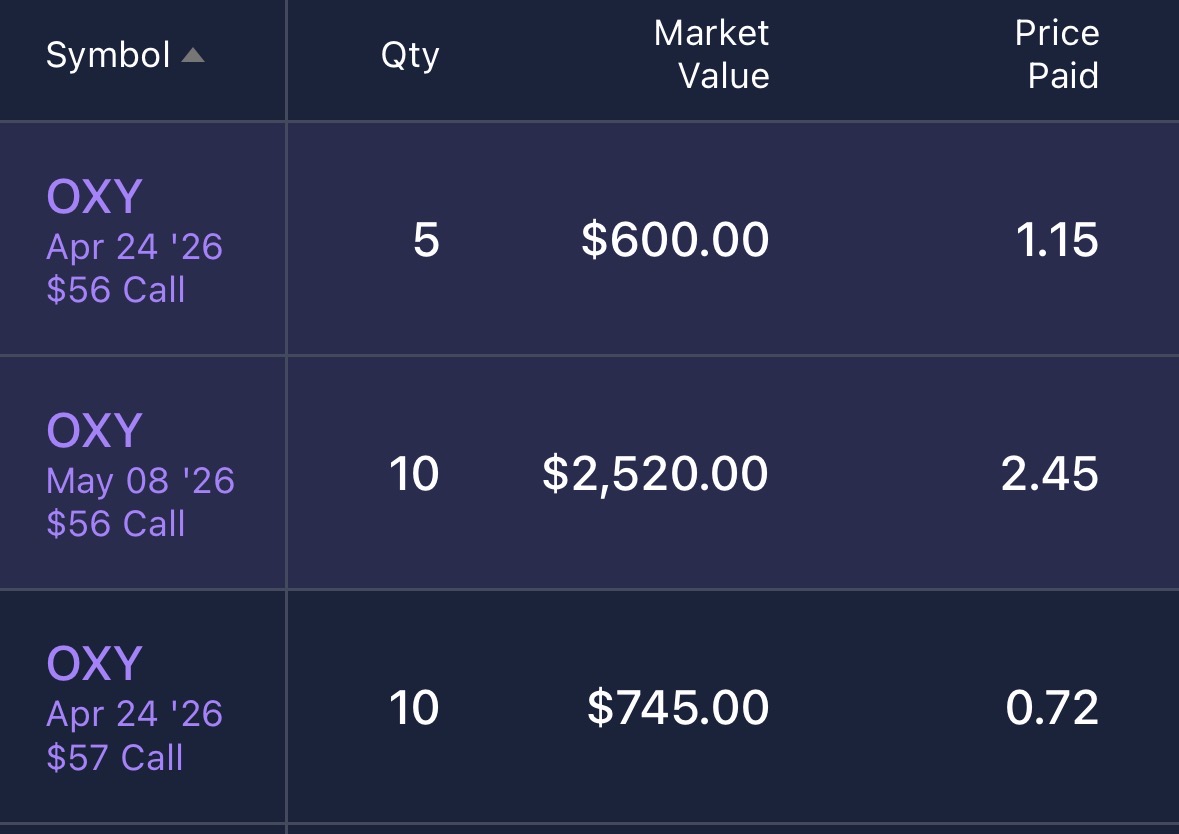Tap the May 08 '26 expiration date text
This screenshot has height=834, width=1179.
(140, 481)
